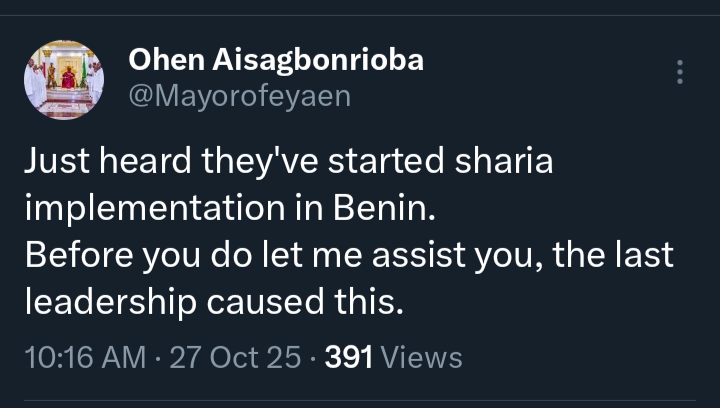The image size is (720, 408).
Task: Open the Ohen Aisagbonrioba display name link
Action: pos(275,60)
